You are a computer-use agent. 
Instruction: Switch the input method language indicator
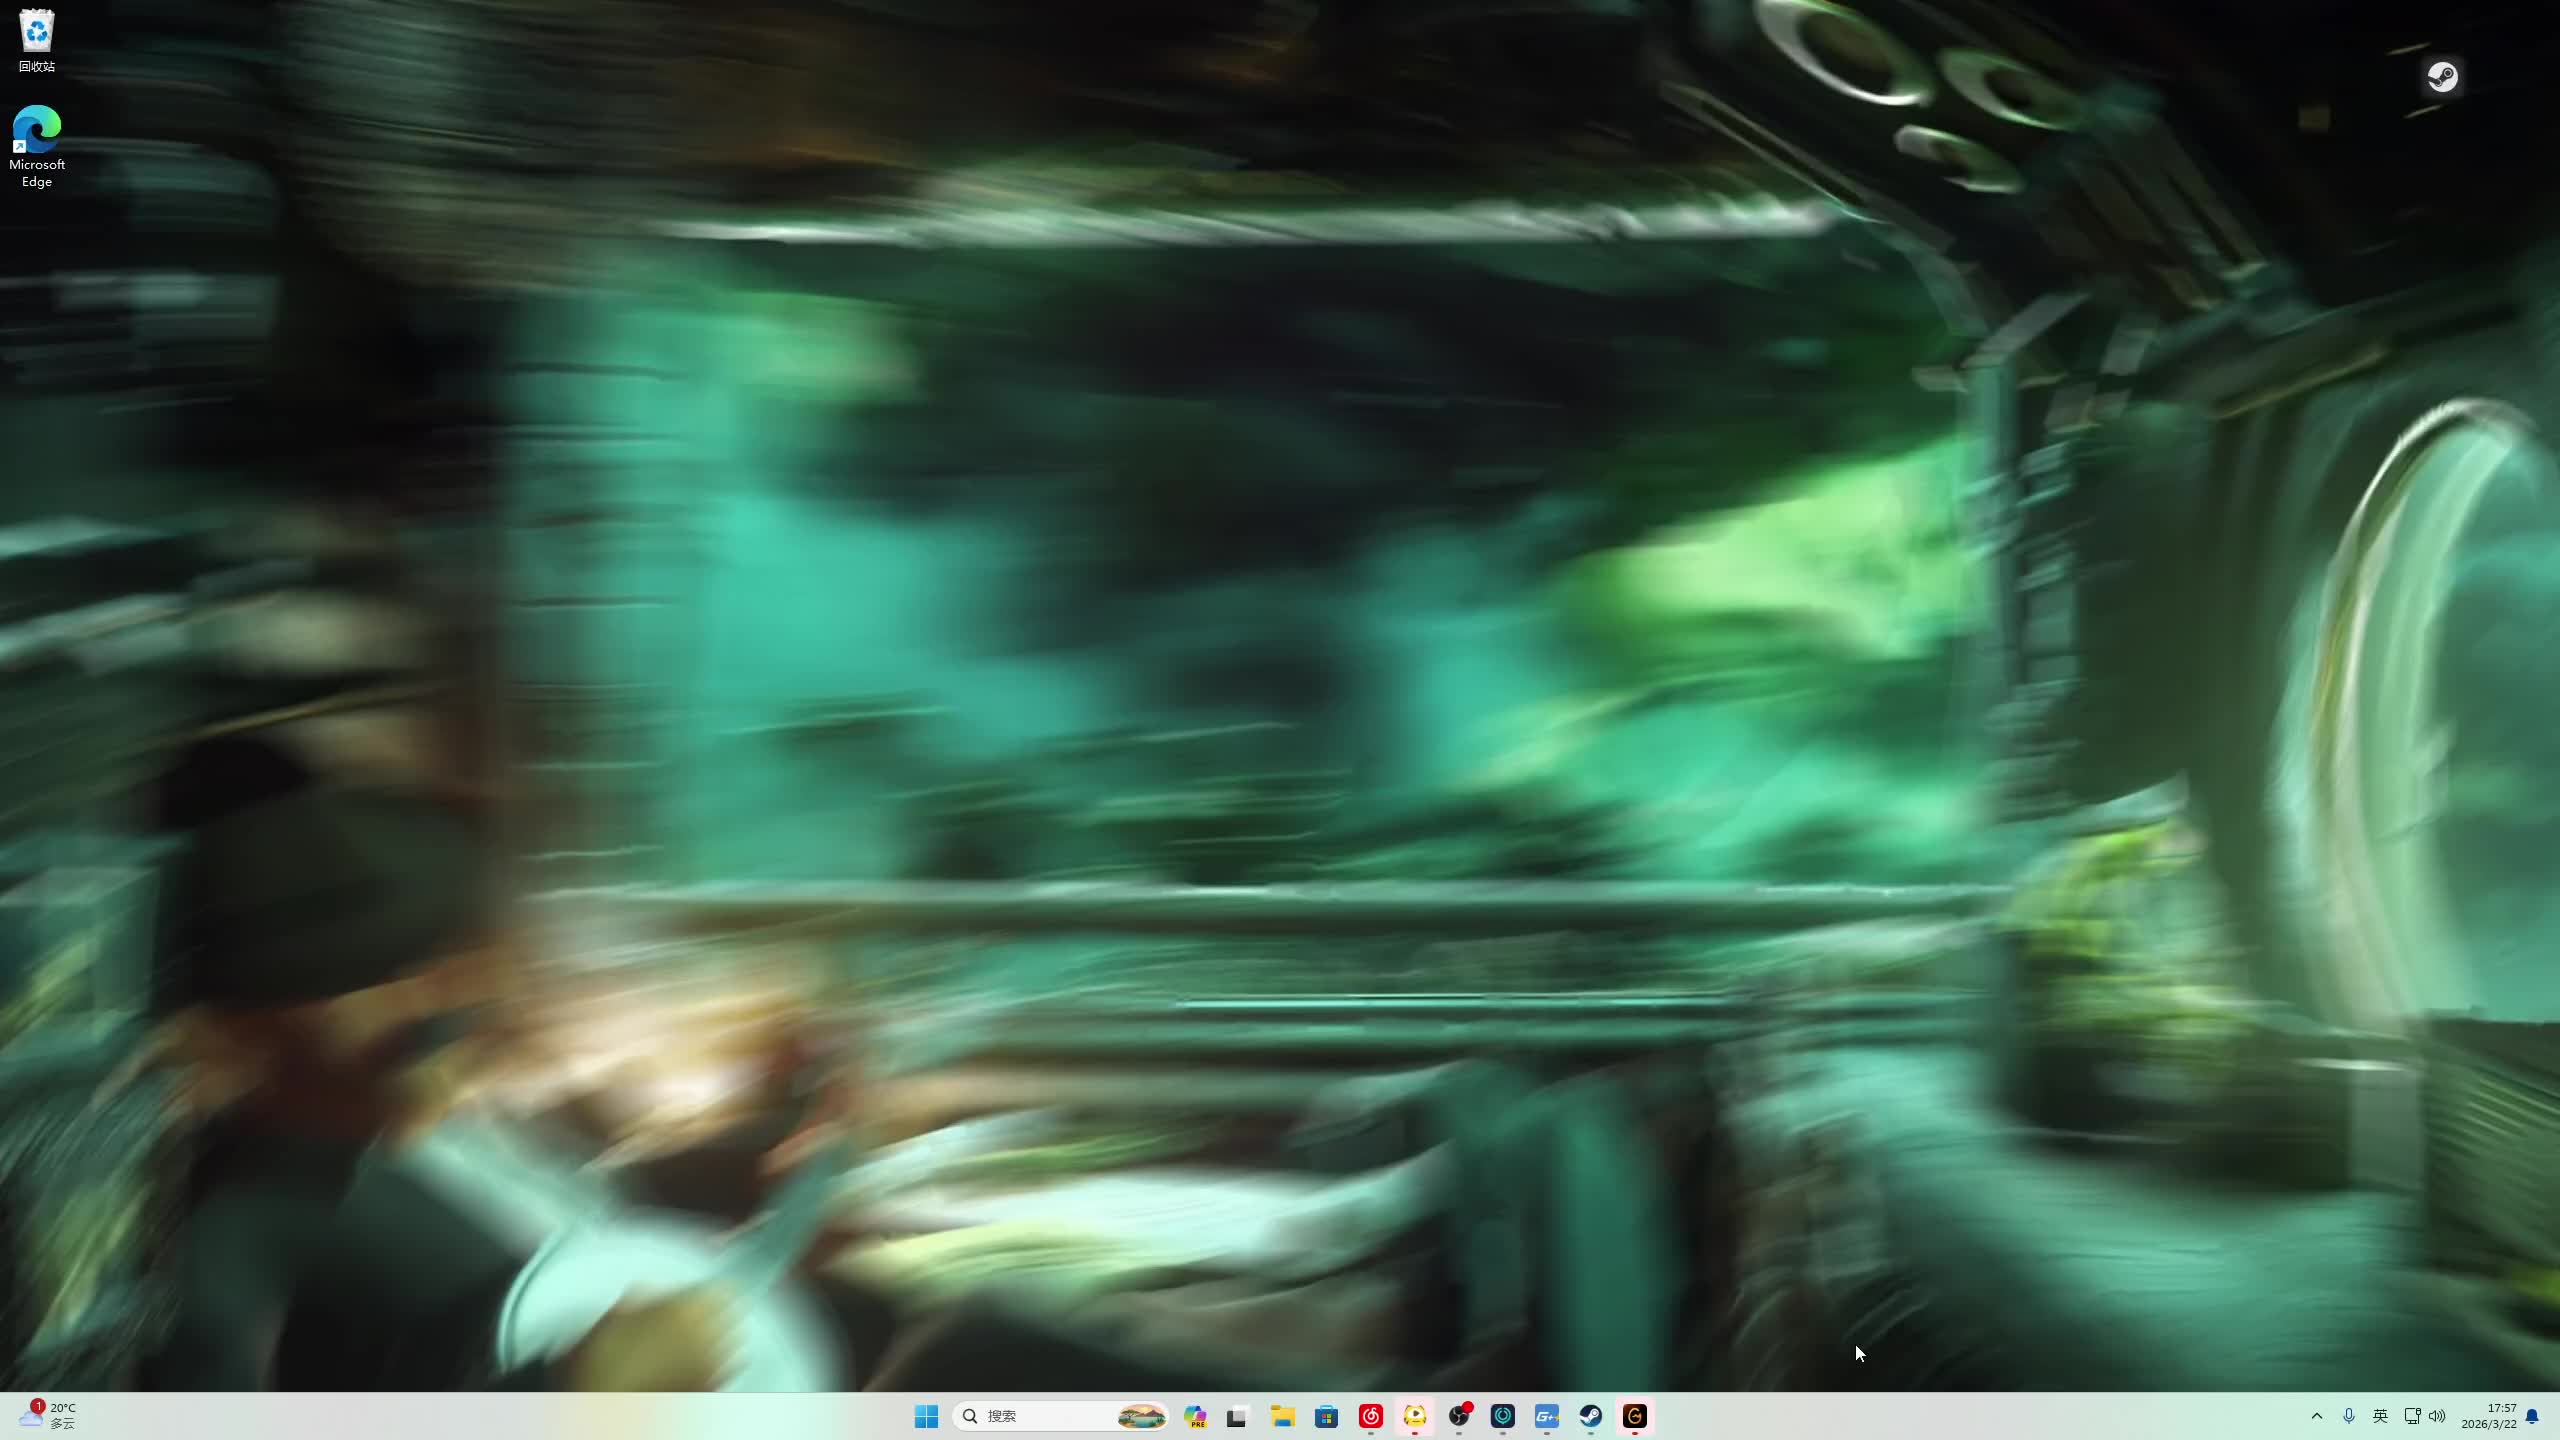2380,1416
